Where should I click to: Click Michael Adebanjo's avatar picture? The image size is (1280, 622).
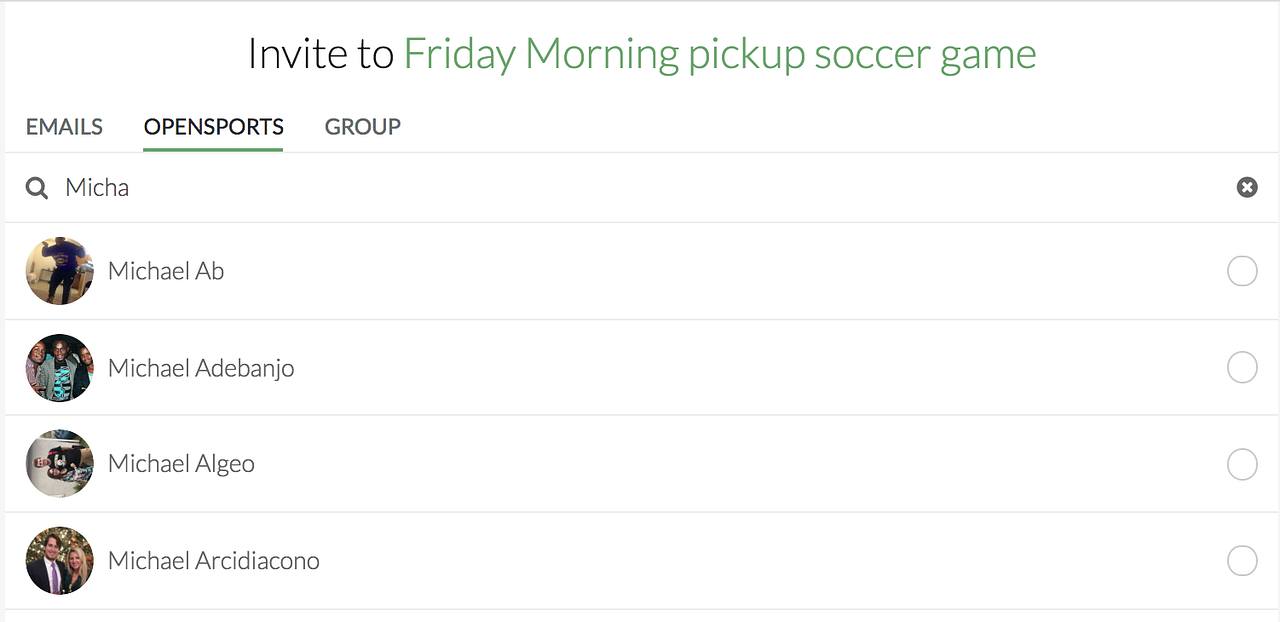click(x=60, y=368)
